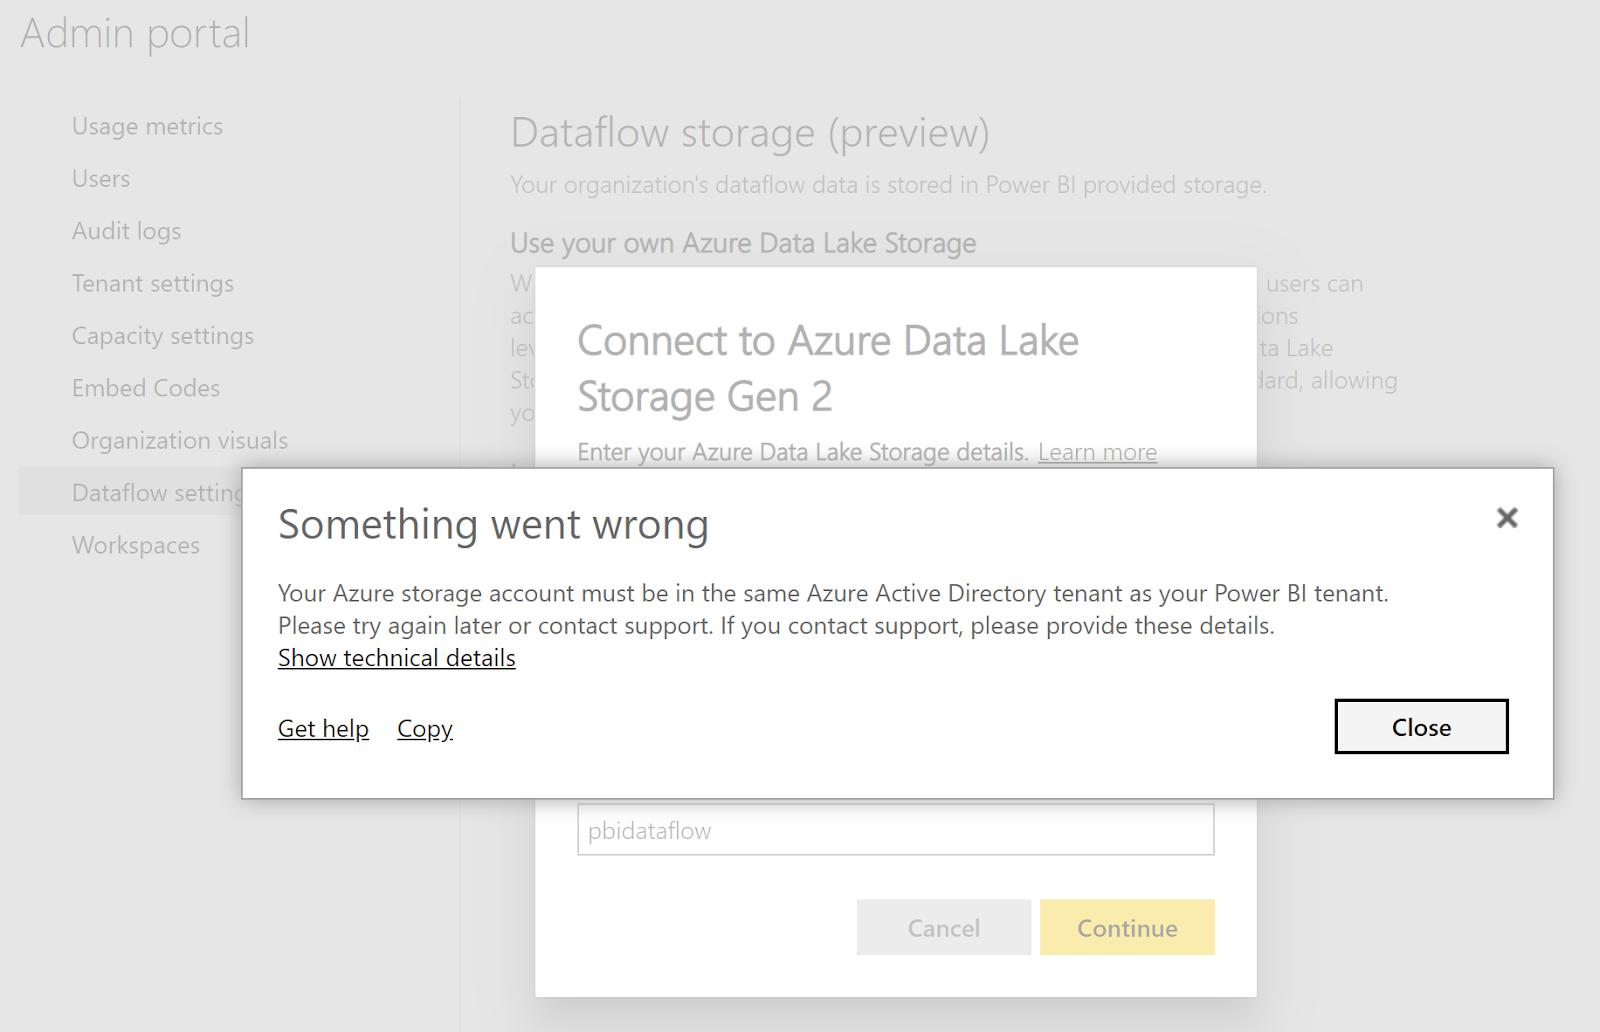Dismiss the error with the X icon
Viewport: 1600px width, 1032px height.
(1506, 518)
